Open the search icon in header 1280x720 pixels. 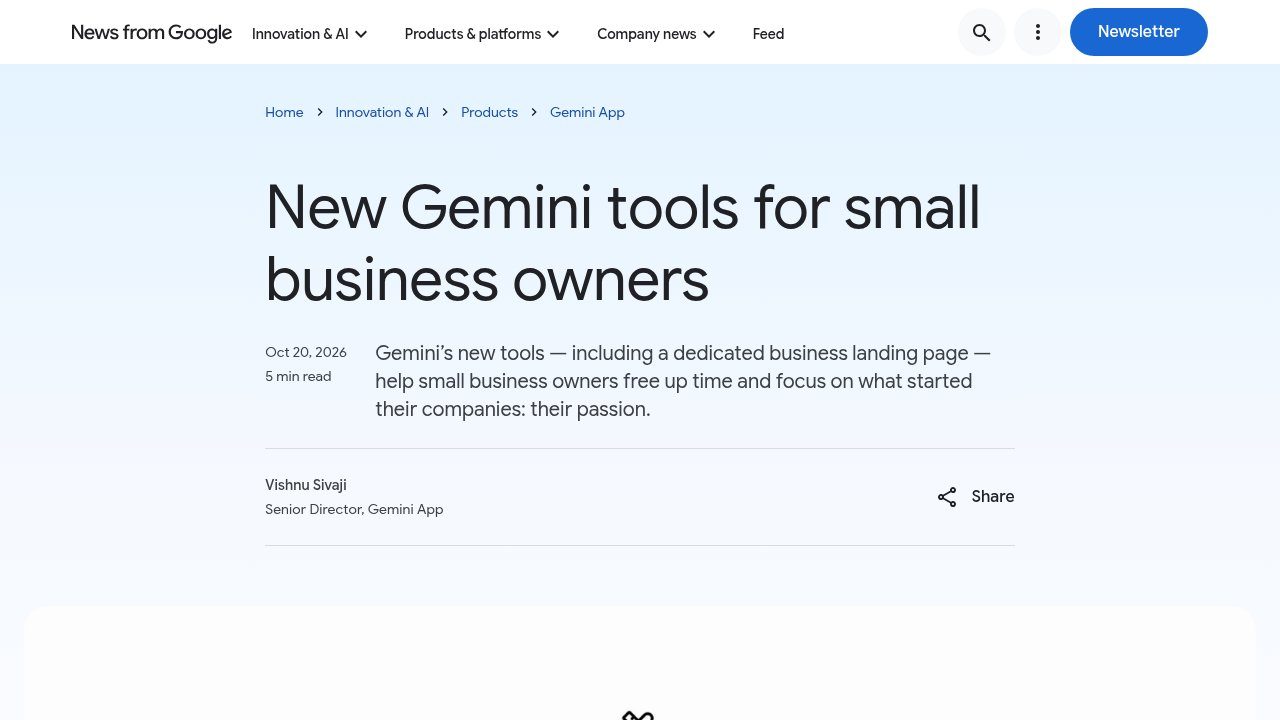pos(982,32)
